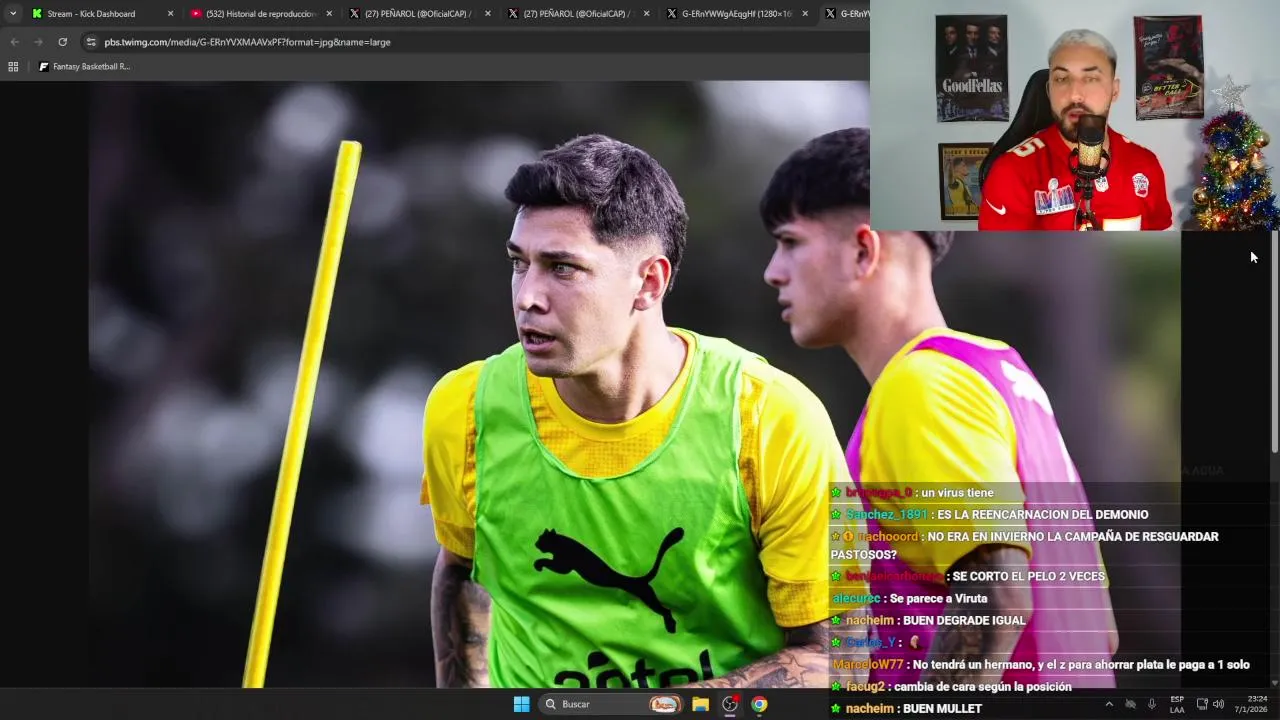
Task: Open File Explorer from taskbar
Action: click(x=701, y=704)
